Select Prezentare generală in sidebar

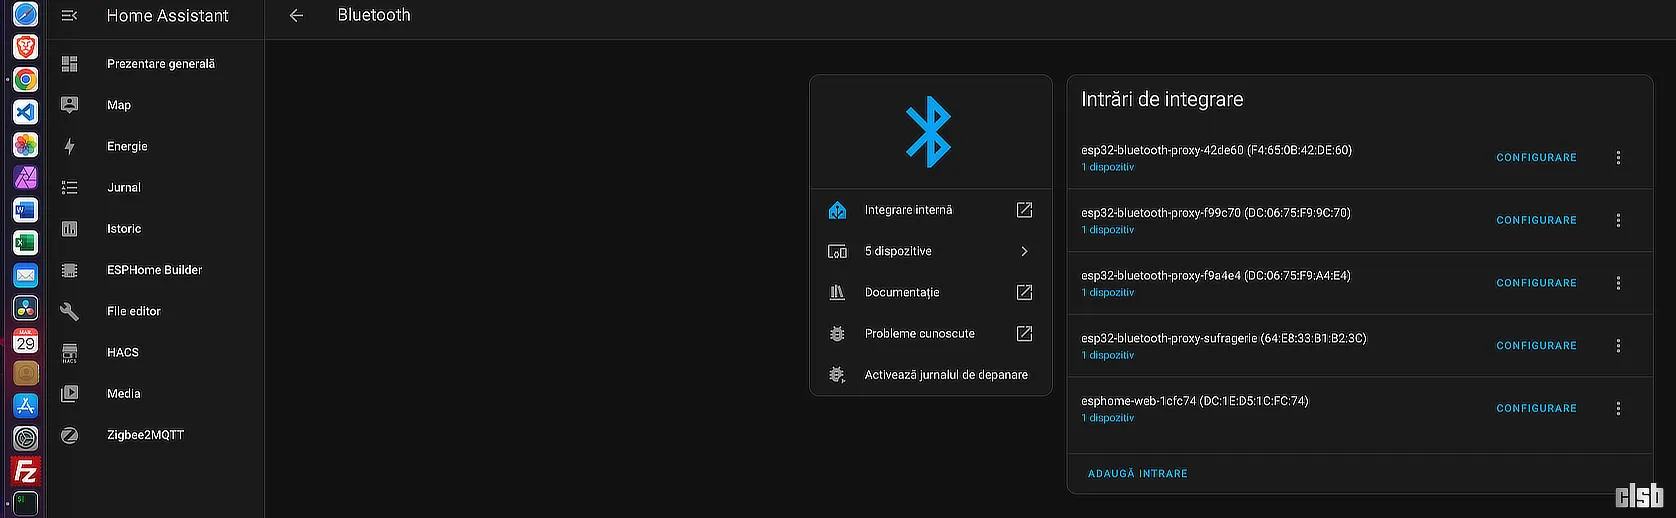pyautogui.click(x=161, y=64)
